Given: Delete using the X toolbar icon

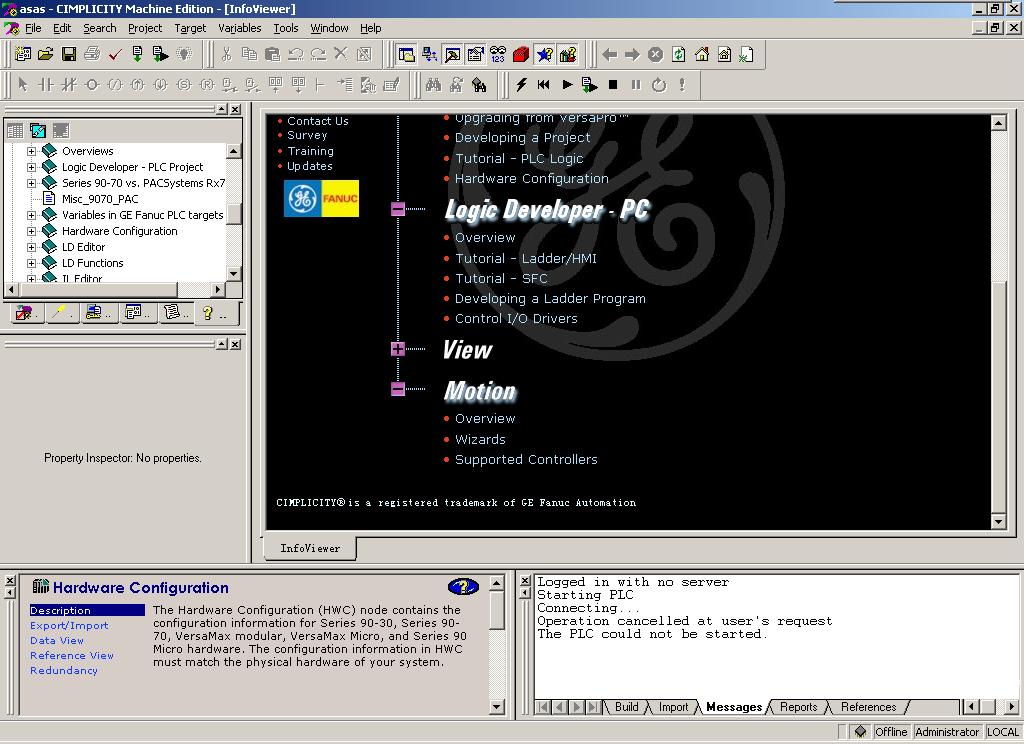Looking at the screenshot, I should tap(341, 54).
